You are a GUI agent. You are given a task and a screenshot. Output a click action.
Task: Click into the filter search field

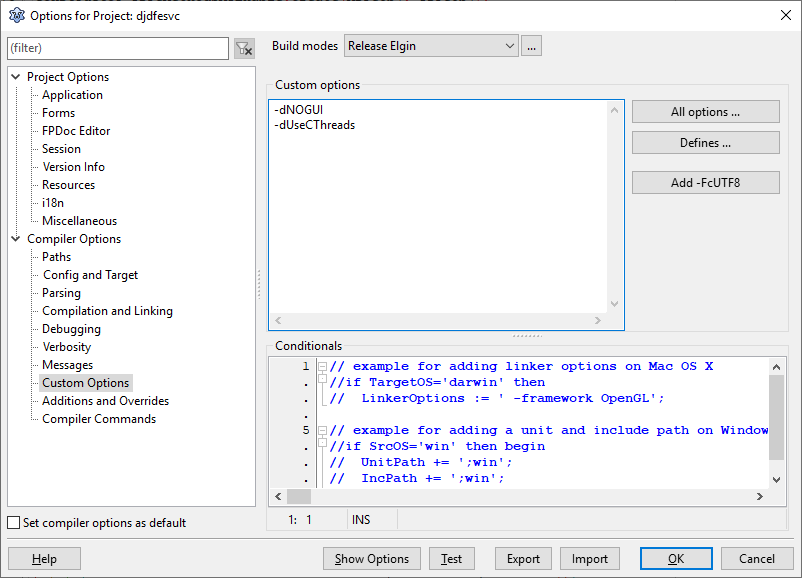pos(118,48)
